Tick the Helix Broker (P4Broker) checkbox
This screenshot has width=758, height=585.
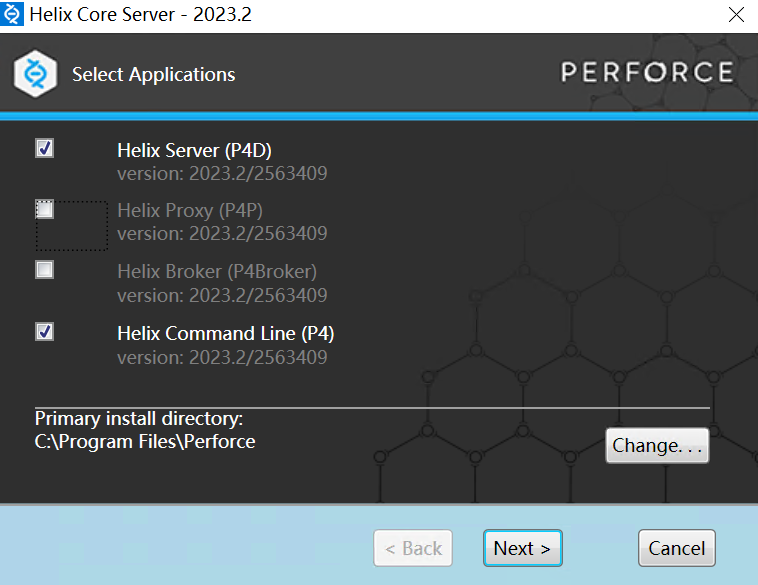click(x=44, y=270)
